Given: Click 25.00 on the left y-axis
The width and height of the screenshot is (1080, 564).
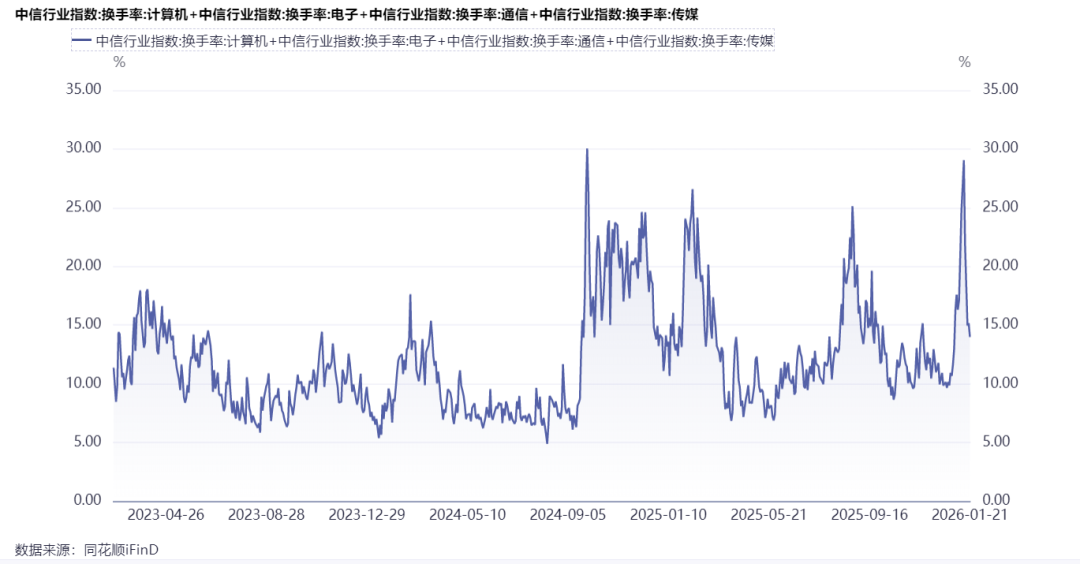Looking at the screenshot, I should click(83, 207).
